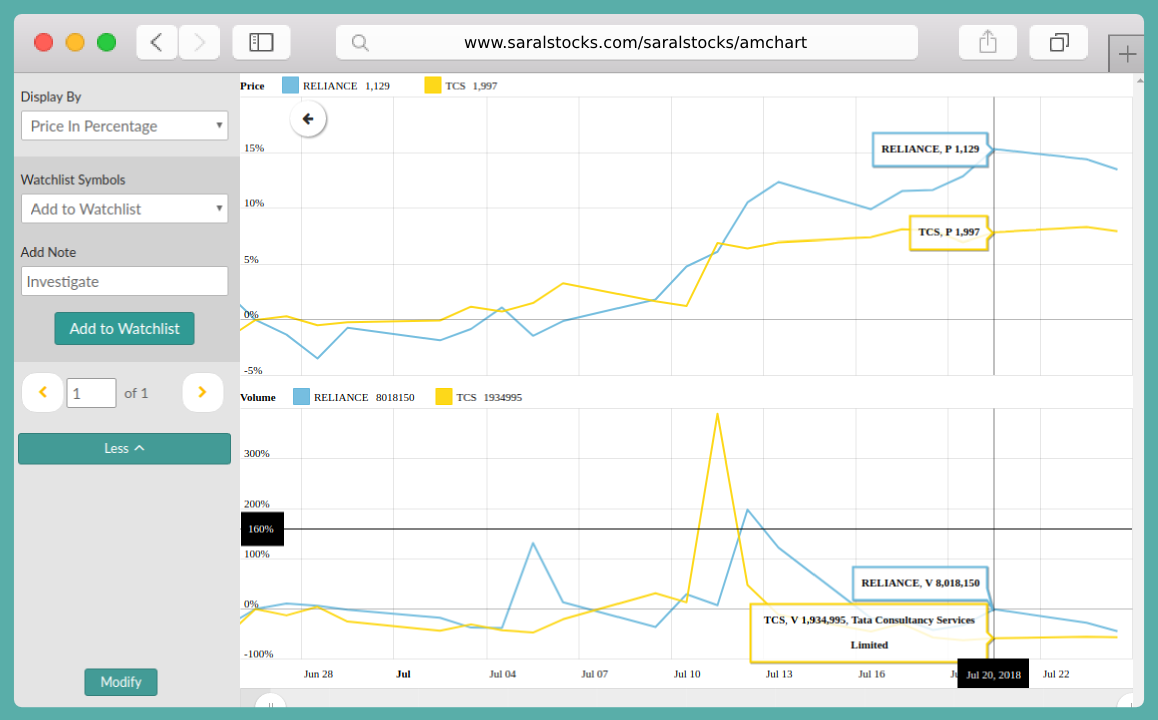
Task: Click the address bar URL field
Action: pyautogui.click(x=627, y=42)
